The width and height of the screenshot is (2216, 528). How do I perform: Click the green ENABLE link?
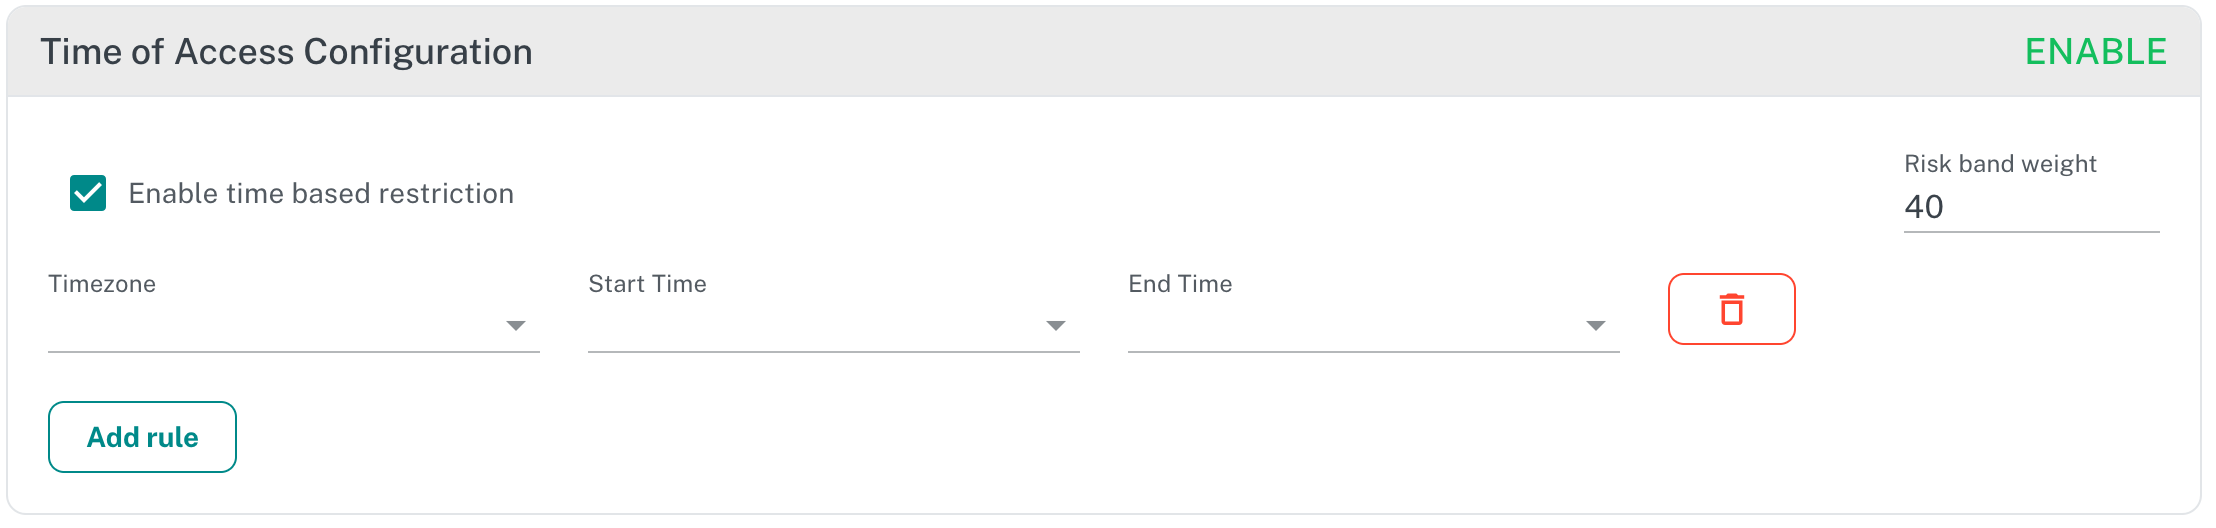click(x=2096, y=52)
